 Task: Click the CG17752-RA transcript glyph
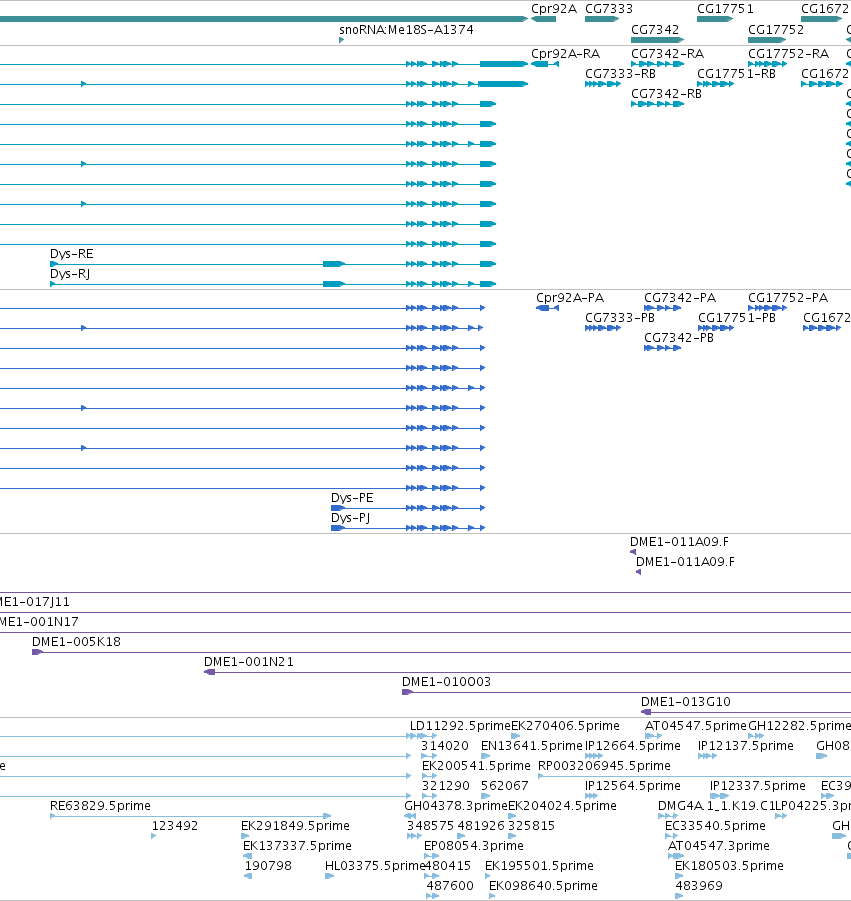coord(767,64)
